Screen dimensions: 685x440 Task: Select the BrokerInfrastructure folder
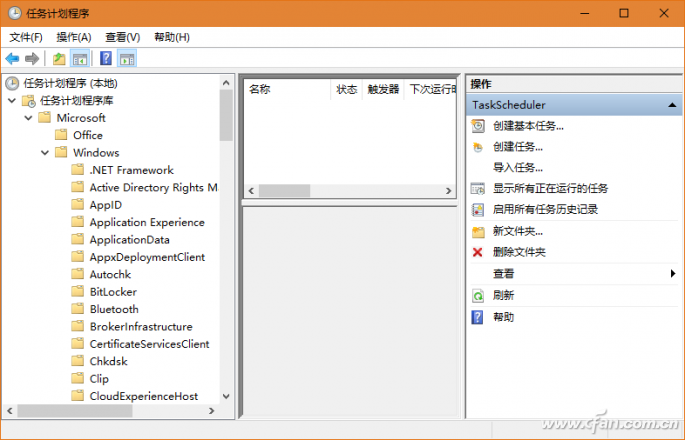click(141, 327)
